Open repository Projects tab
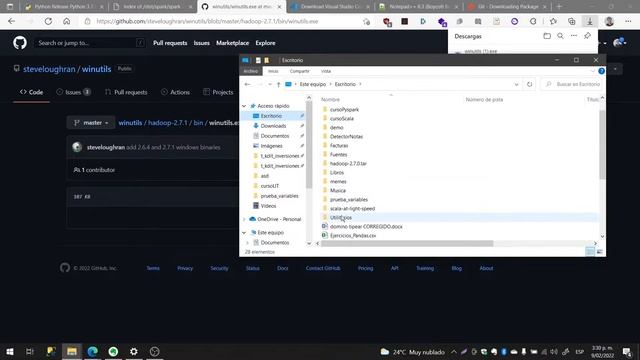Image resolution: width=640 pixels, height=360 pixels. coord(218,92)
